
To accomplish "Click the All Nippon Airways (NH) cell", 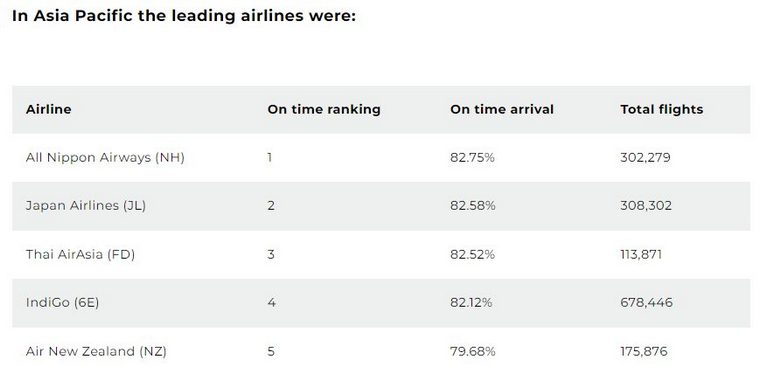I will pos(105,157).
